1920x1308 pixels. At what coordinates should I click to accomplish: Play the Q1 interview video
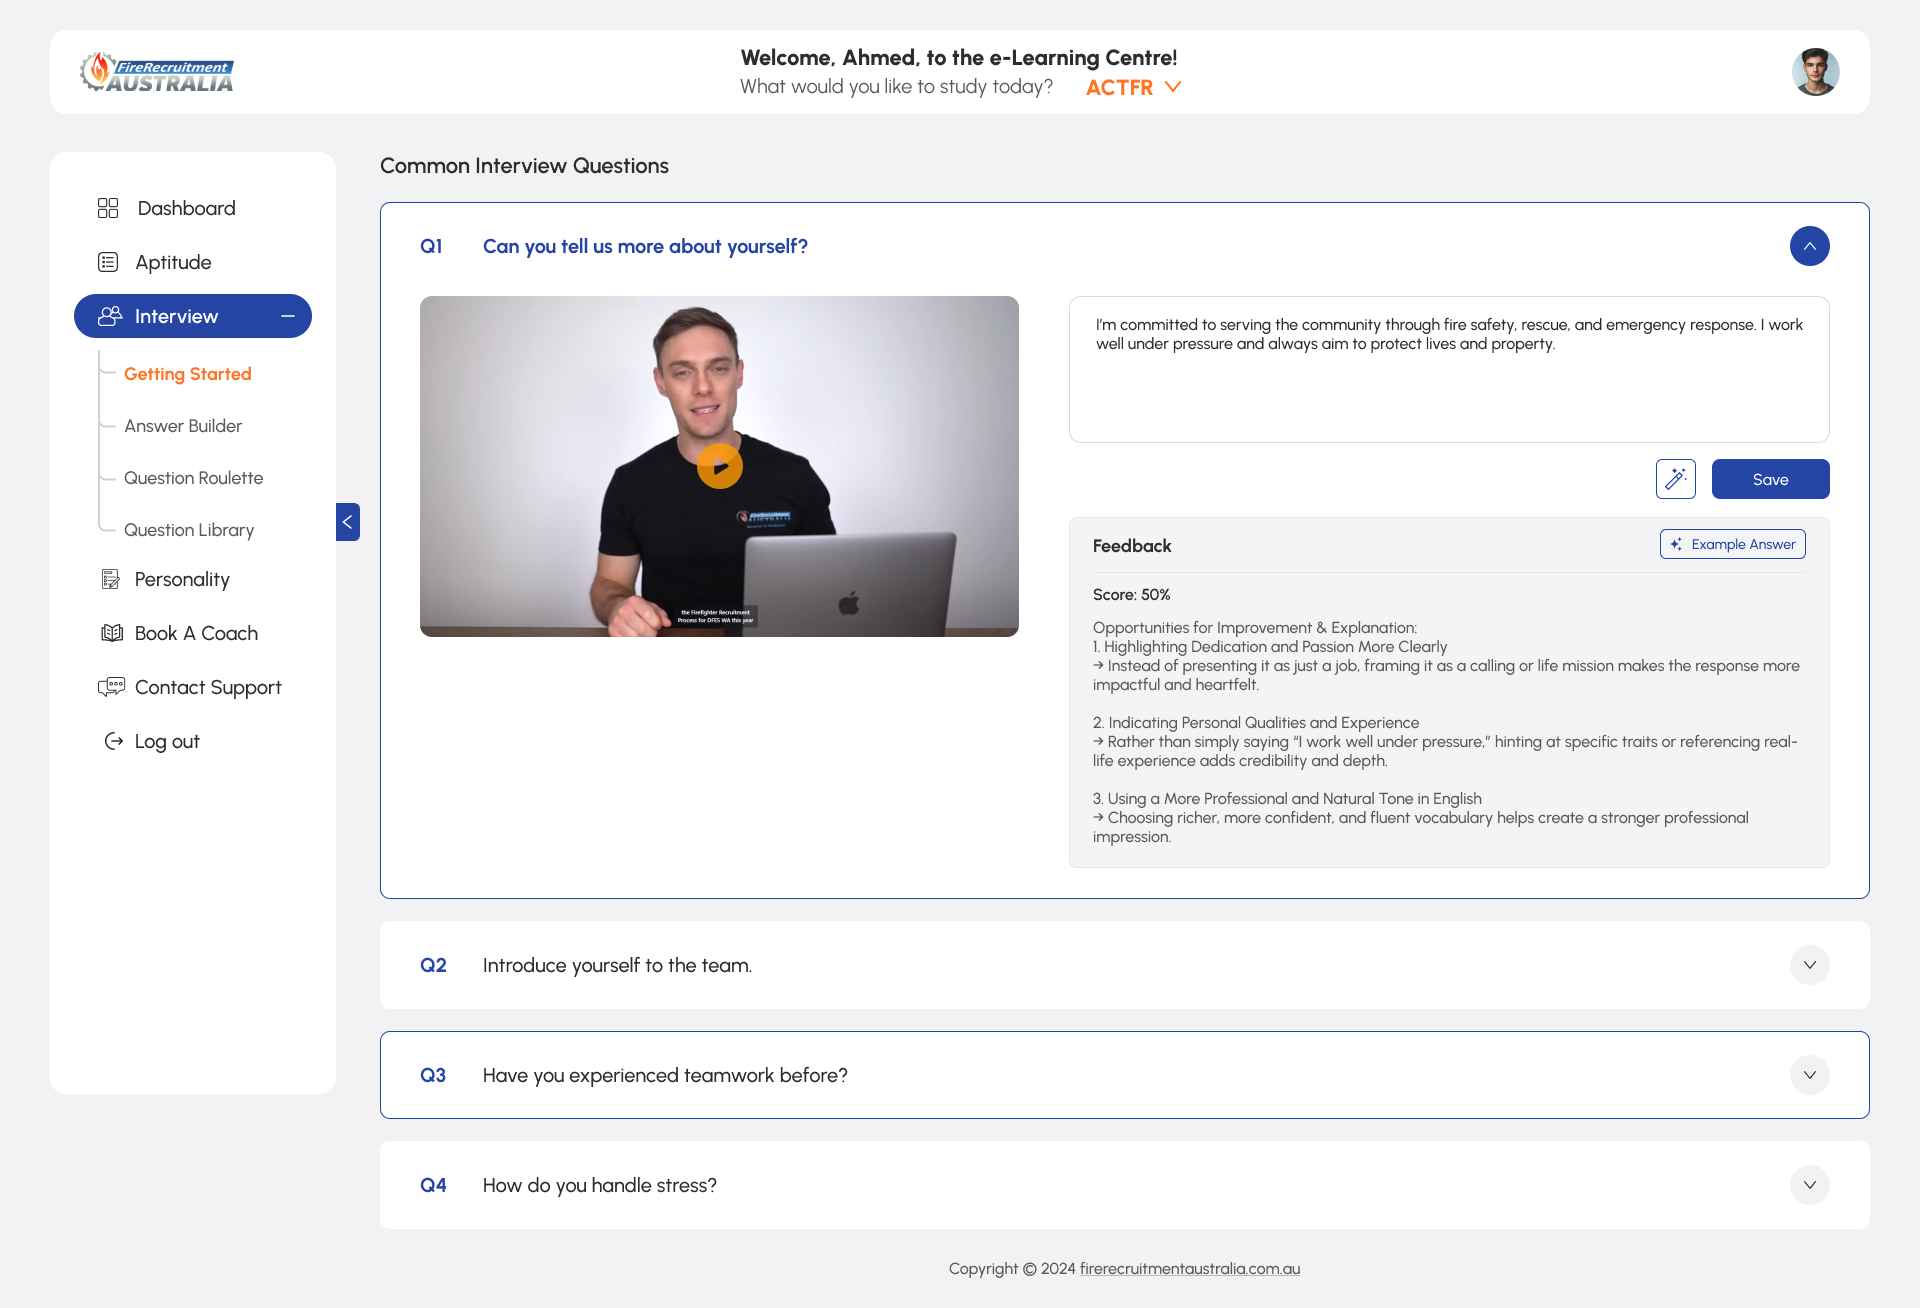720,466
